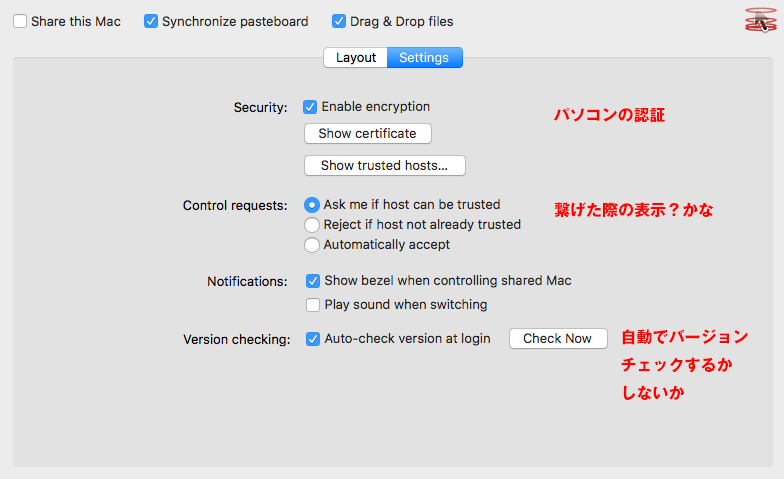Uncheck Synchronize pasteboard
The width and height of the screenshot is (784, 479).
pos(150,22)
